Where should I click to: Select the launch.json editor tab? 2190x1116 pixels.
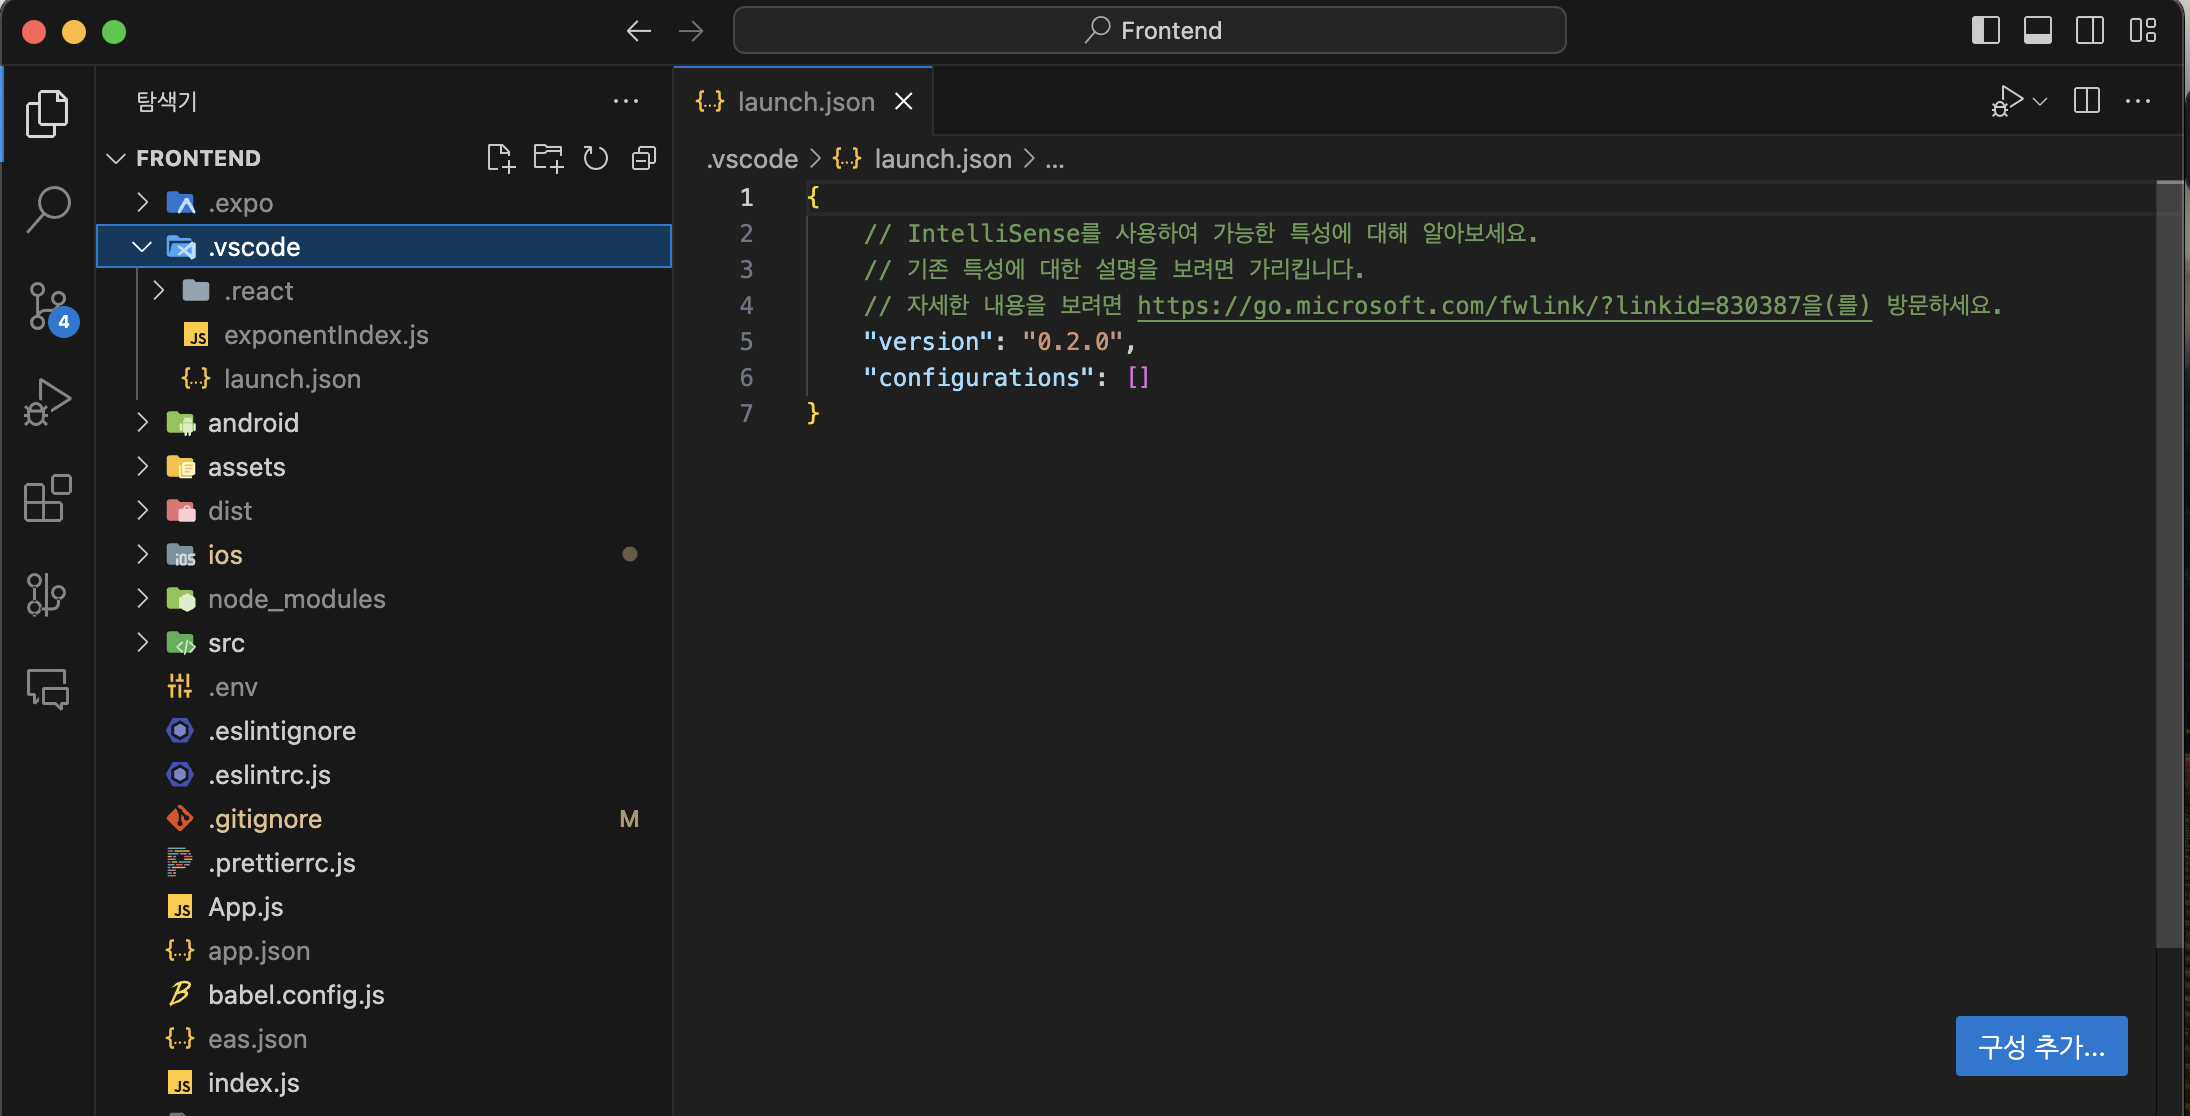805,102
